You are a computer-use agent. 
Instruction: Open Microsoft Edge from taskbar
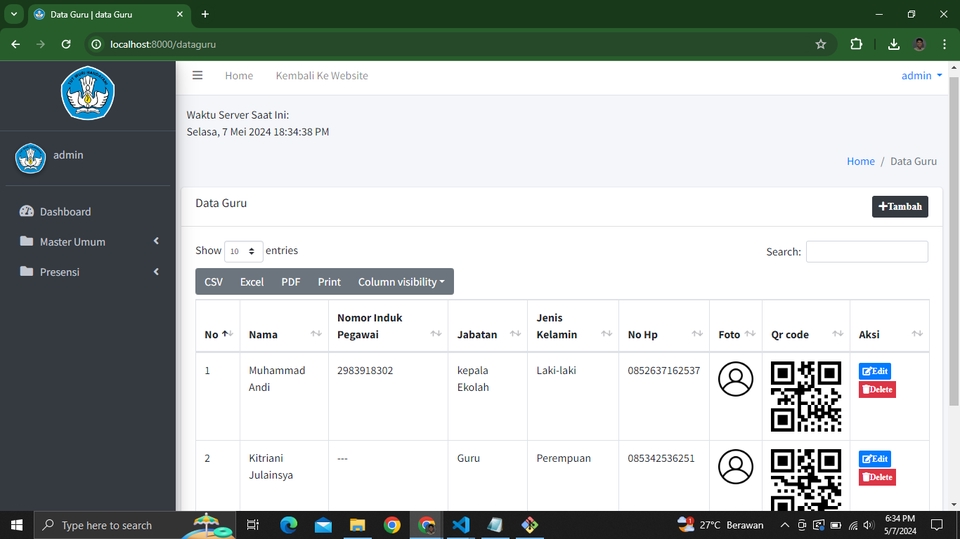(x=288, y=525)
